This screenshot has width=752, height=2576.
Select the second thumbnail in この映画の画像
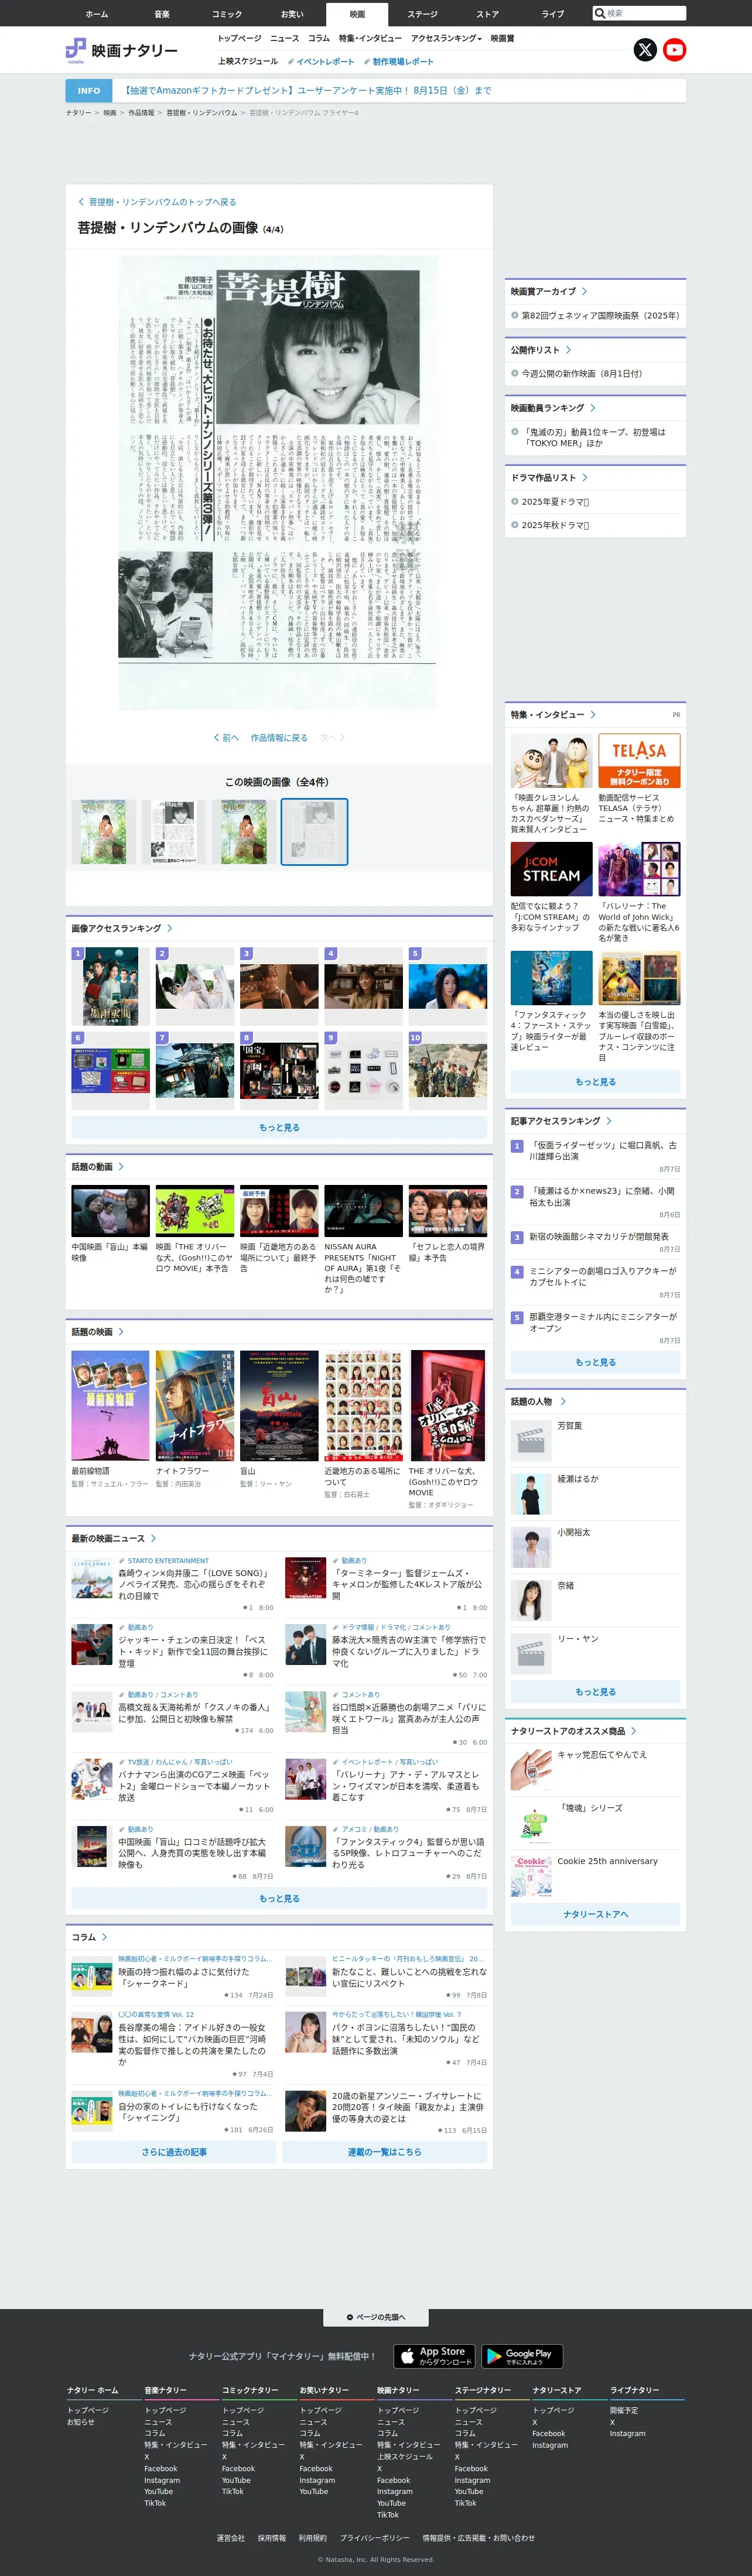click(174, 832)
